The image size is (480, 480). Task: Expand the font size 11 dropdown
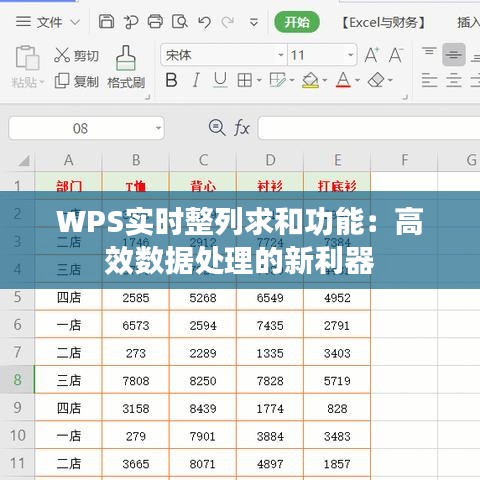tap(350, 55)
